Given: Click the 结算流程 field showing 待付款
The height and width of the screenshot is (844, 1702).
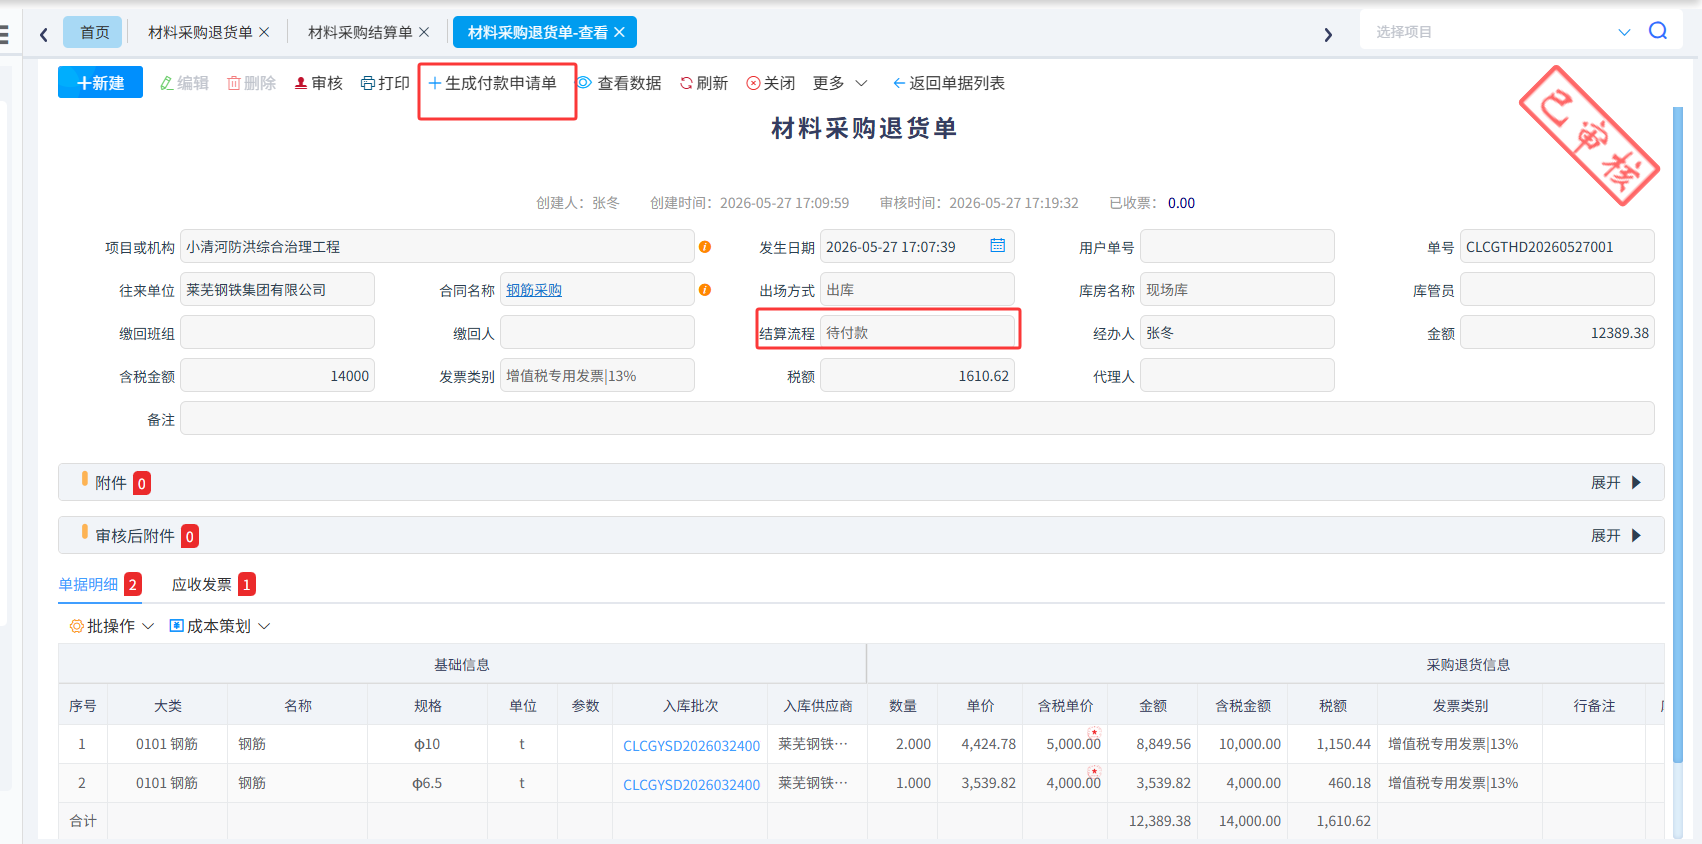Looking at the screenshot, I should [917, 332].
